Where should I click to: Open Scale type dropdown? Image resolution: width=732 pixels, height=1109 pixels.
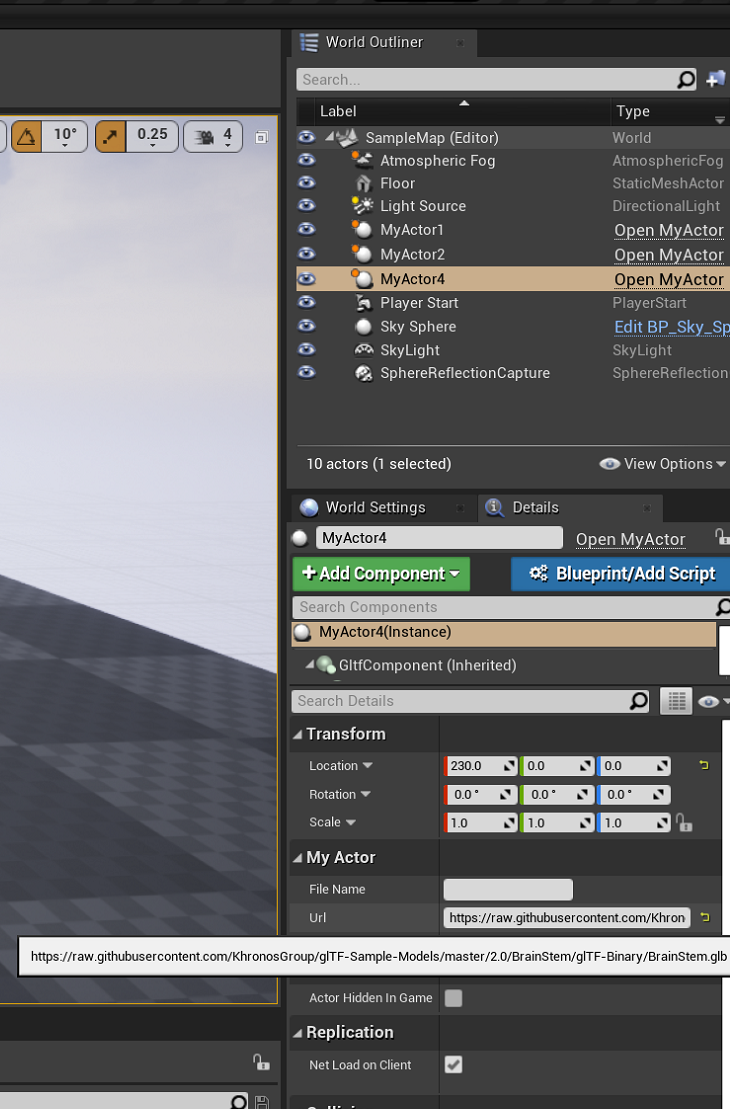tap(350, 822)
